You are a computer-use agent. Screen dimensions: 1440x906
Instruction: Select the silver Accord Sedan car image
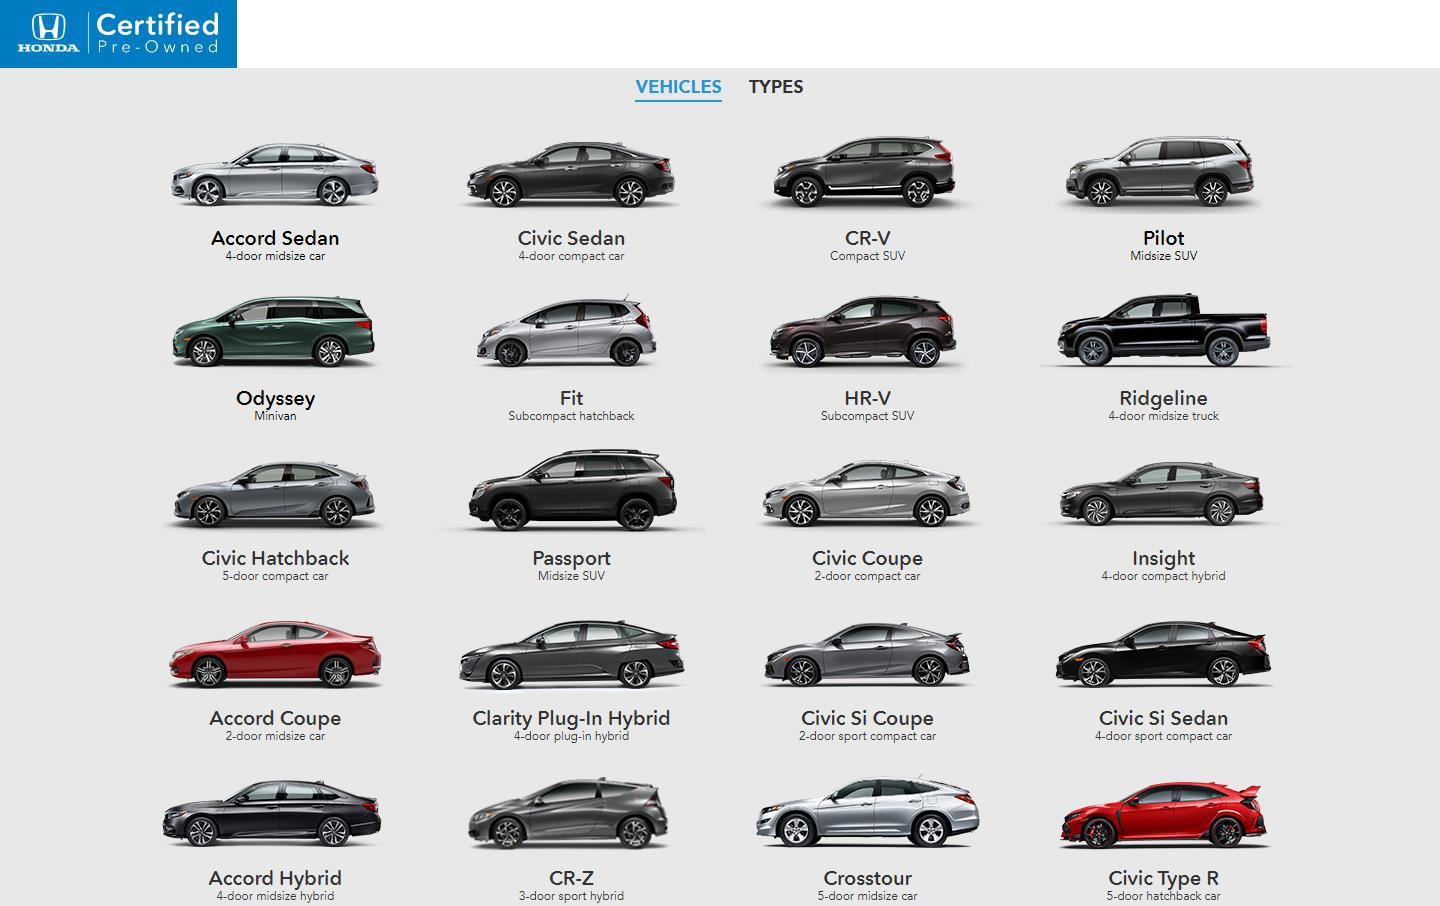point(275,174)
